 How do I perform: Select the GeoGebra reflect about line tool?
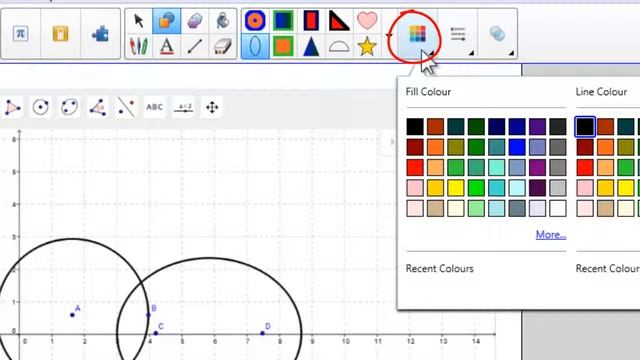[x=126, y=108]
